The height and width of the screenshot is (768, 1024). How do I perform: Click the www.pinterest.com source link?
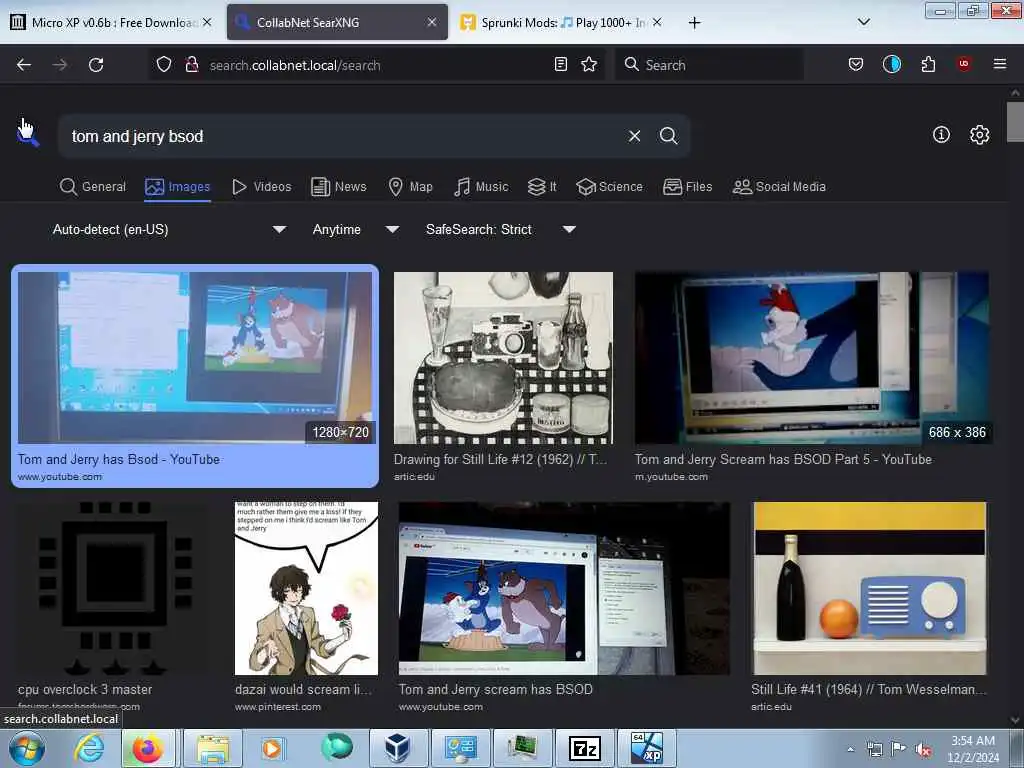pos(278,707)
